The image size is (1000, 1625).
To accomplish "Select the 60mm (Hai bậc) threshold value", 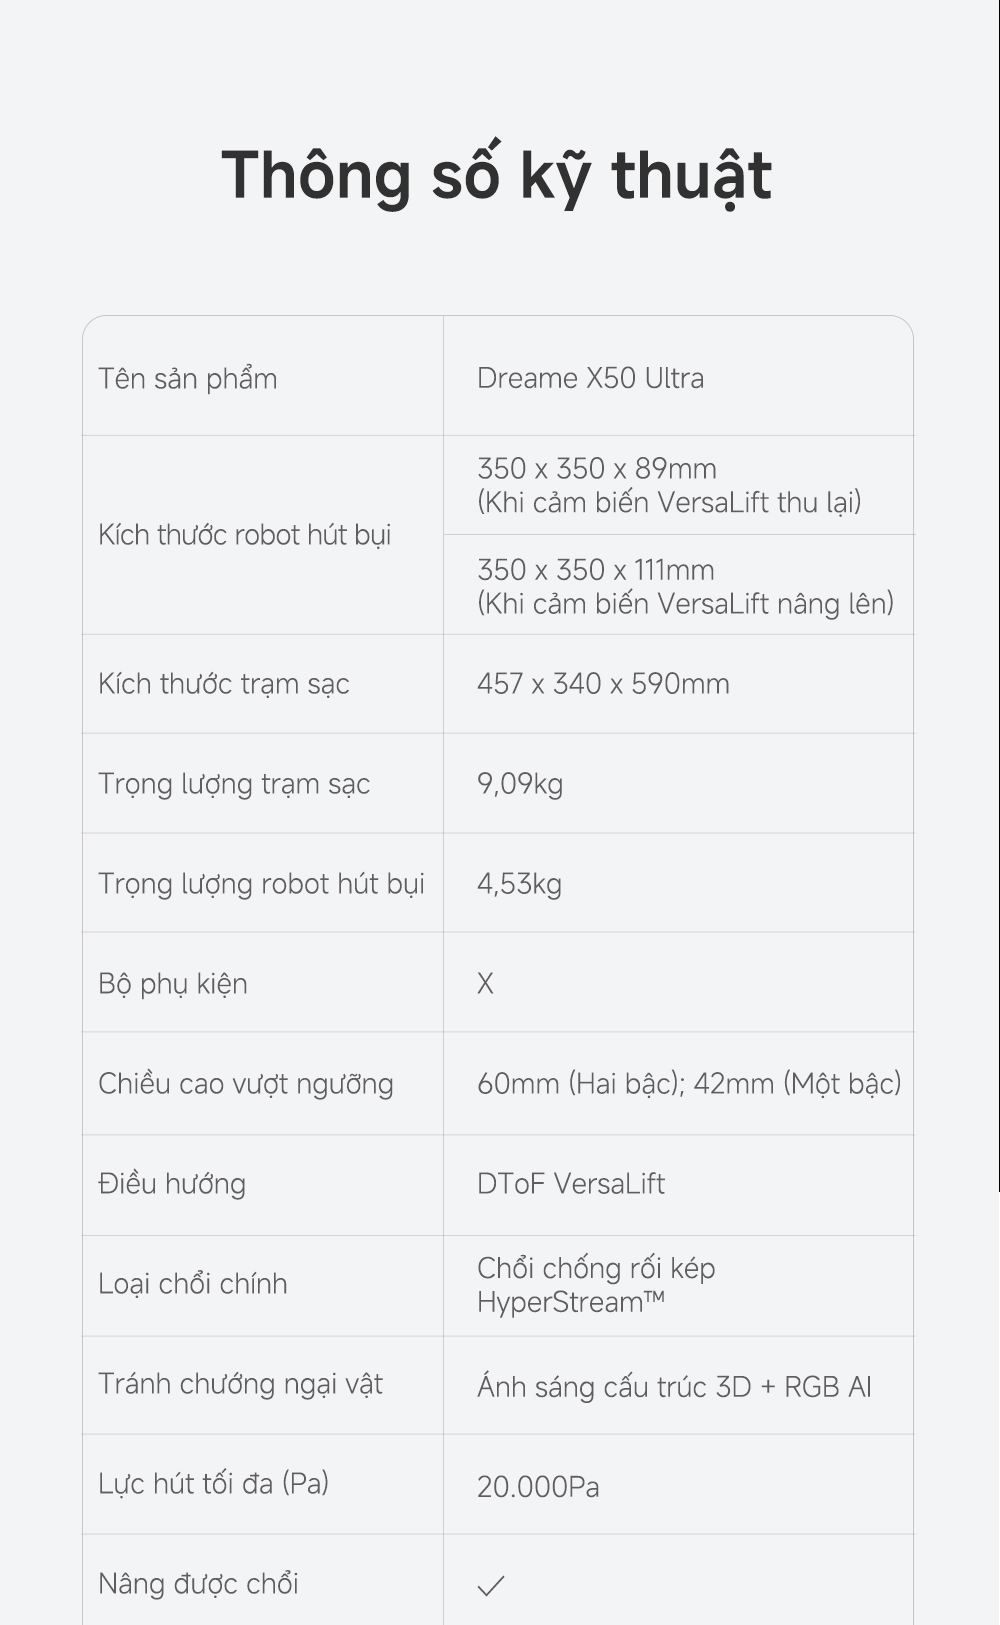I will [x=580, y=1084].
